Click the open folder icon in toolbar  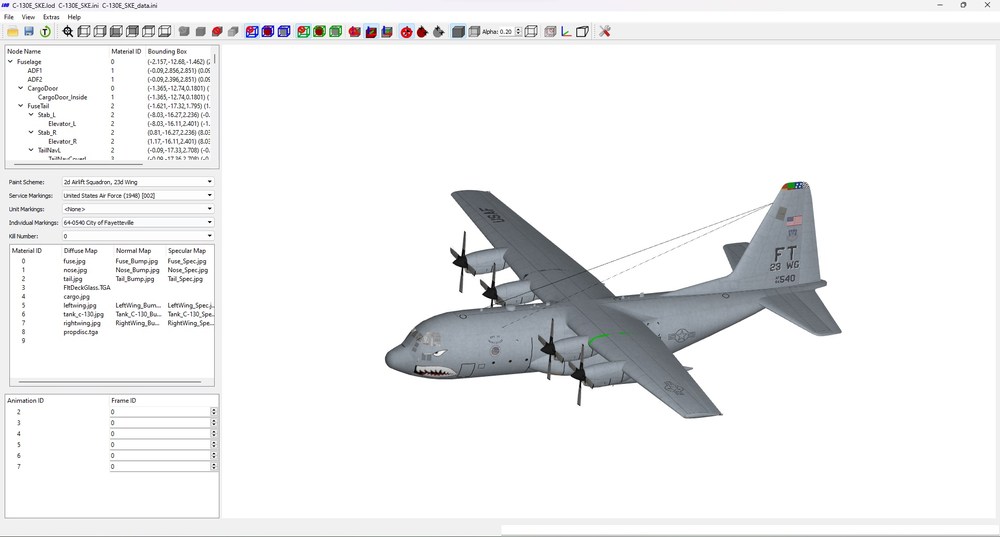(x=13, y=31)
